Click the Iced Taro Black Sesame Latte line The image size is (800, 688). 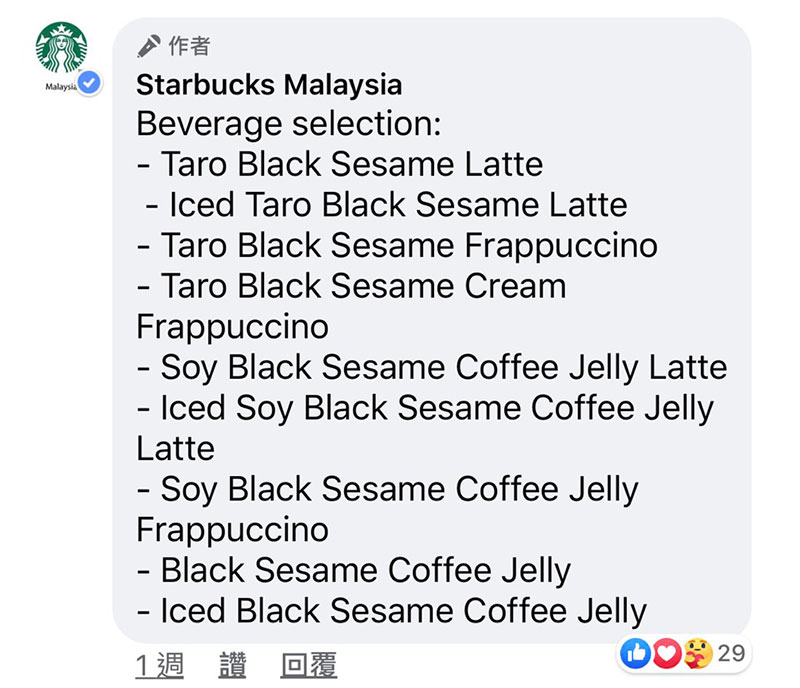click(x=386, y=205)
